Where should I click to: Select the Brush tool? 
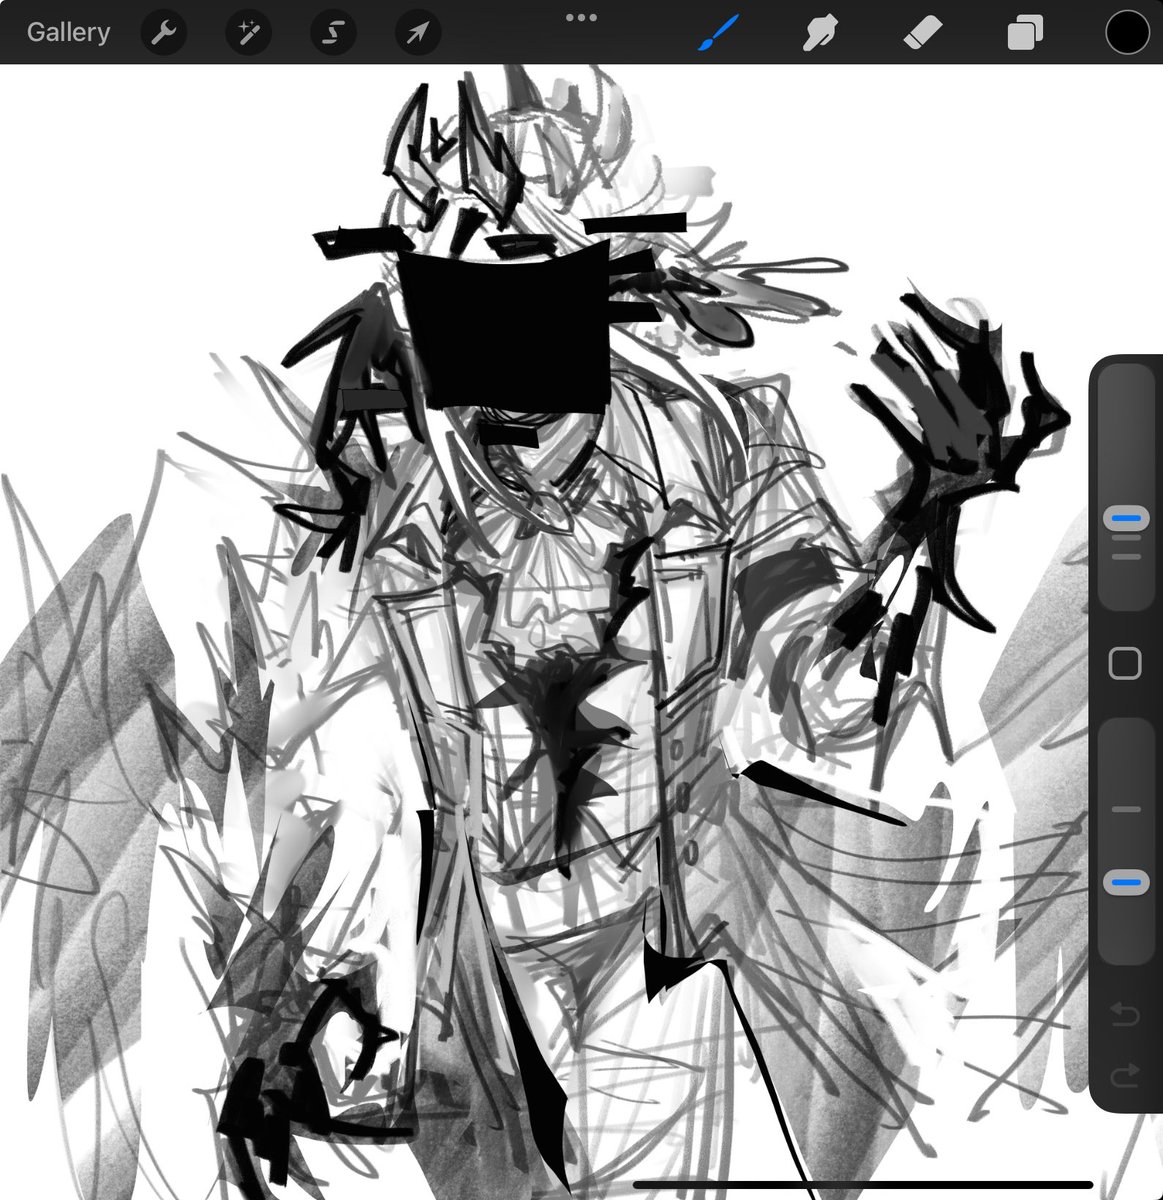(717, 33)
